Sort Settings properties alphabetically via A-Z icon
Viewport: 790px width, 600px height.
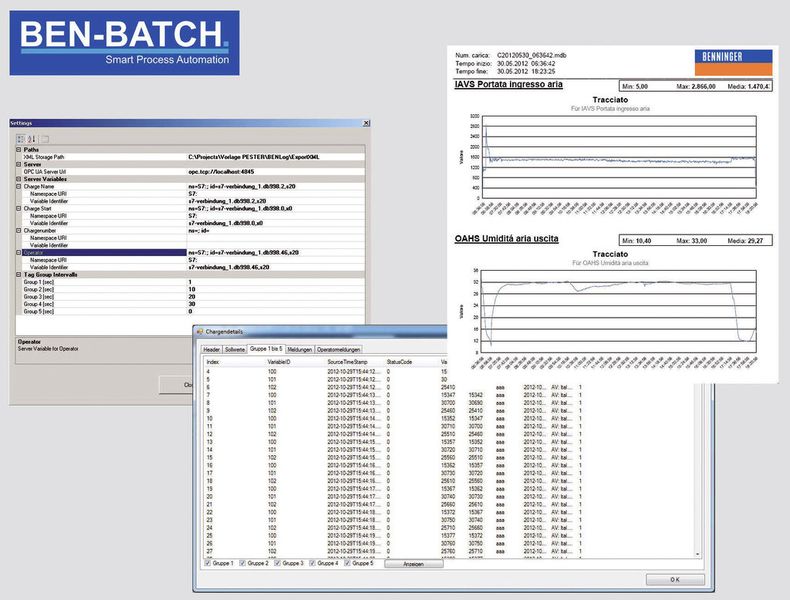pos(31,139)
